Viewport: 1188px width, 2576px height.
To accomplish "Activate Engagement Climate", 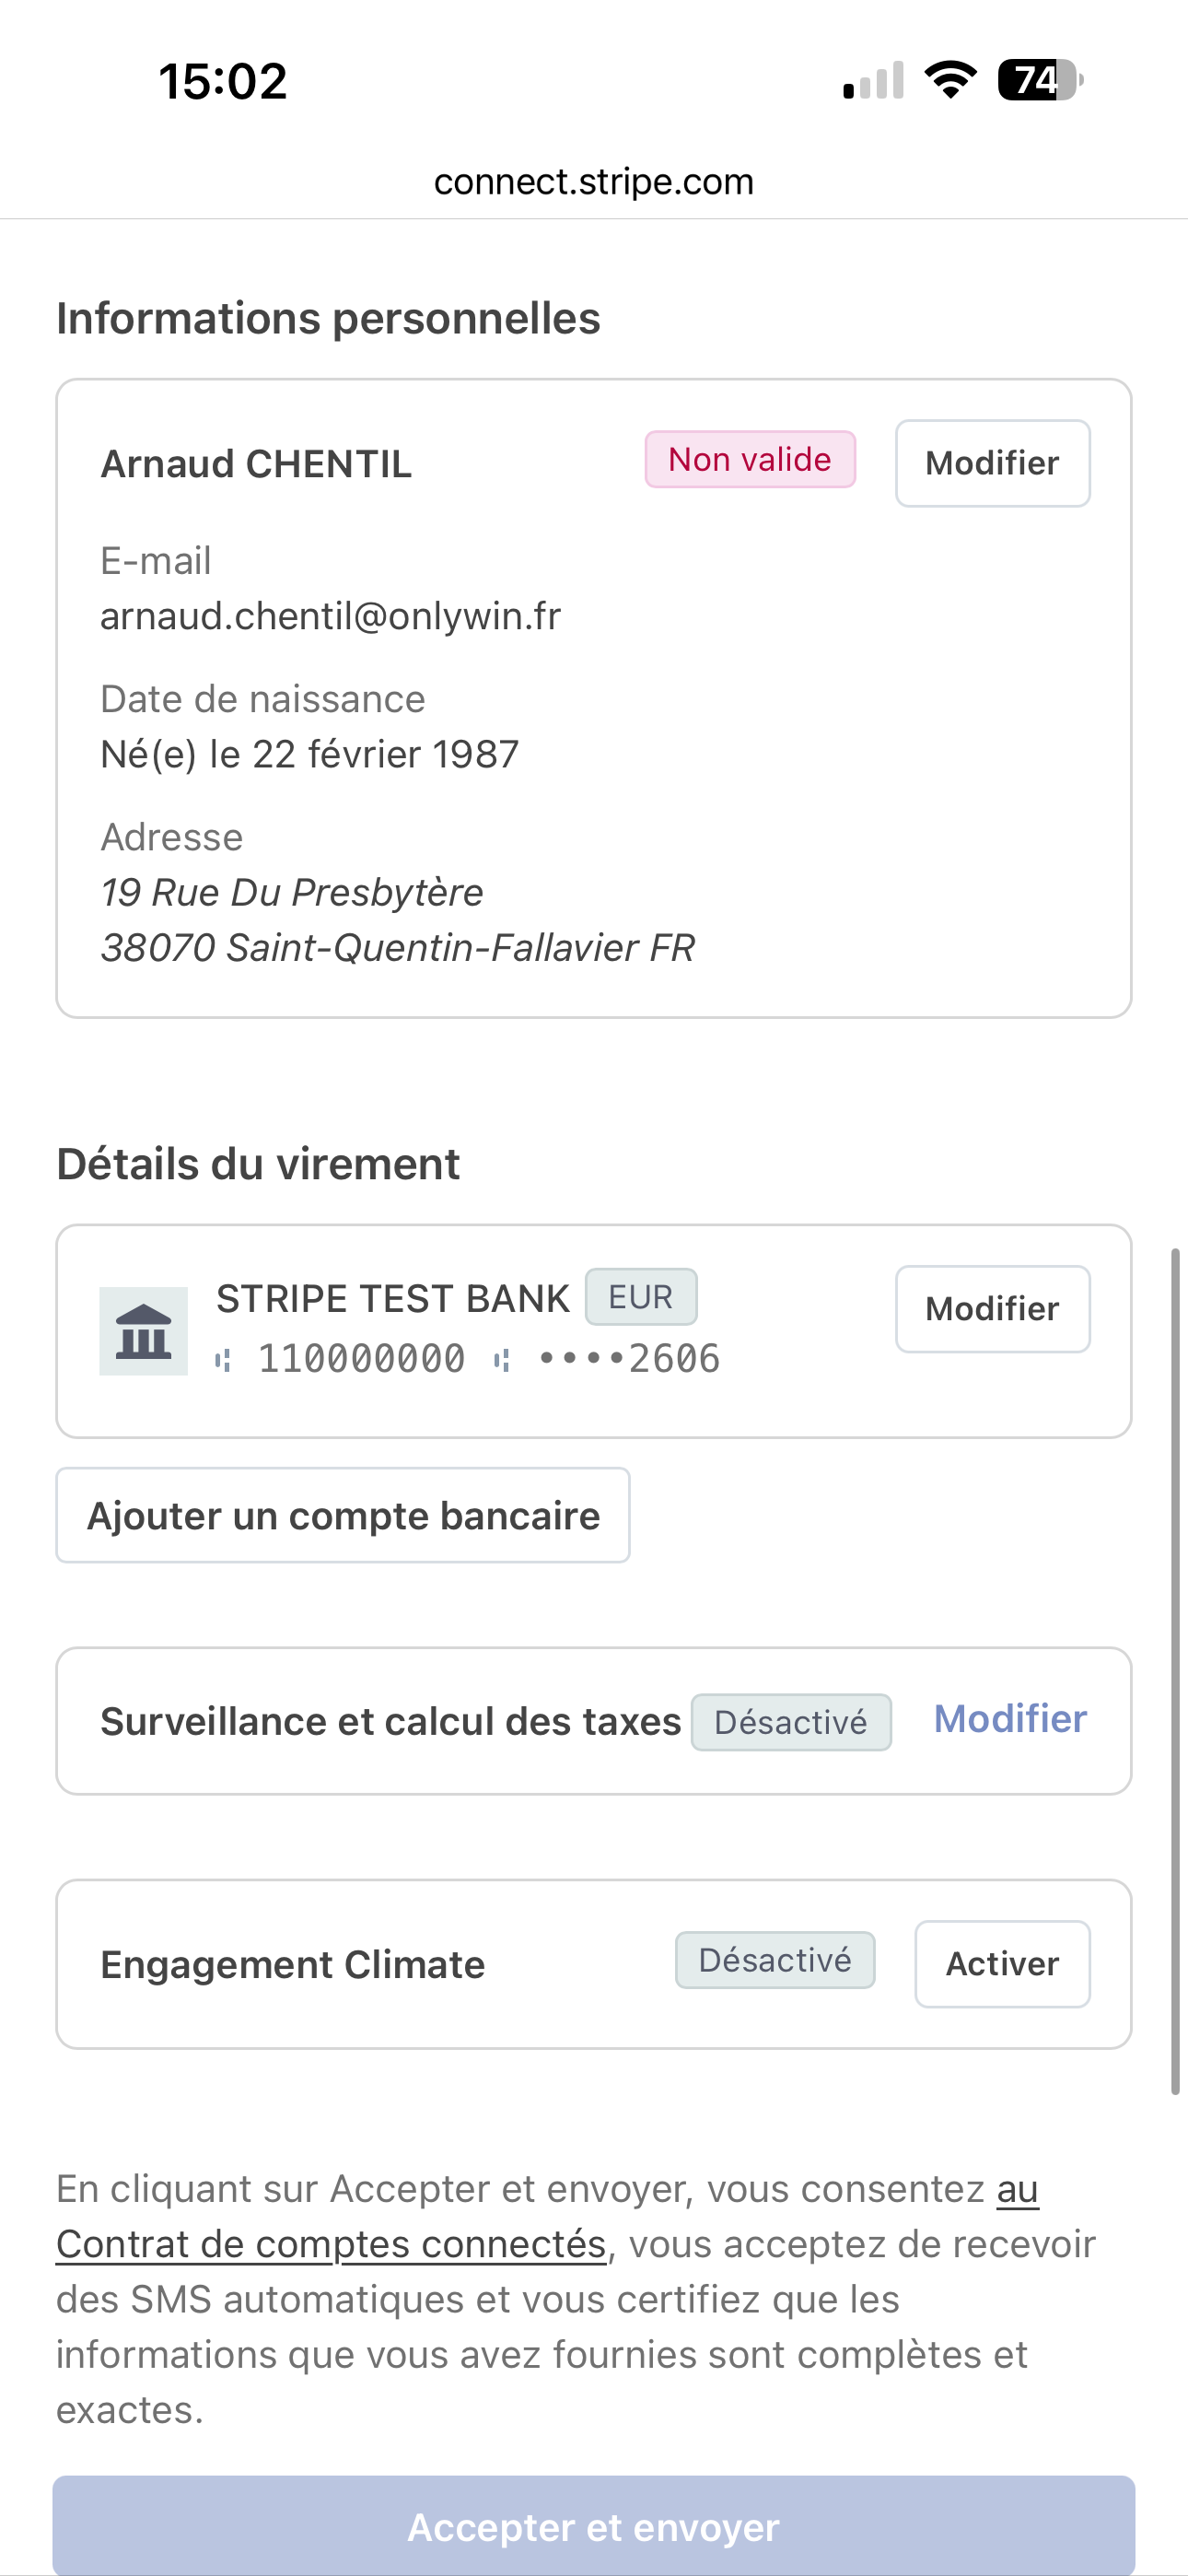I will [x=1002, y=1964].
